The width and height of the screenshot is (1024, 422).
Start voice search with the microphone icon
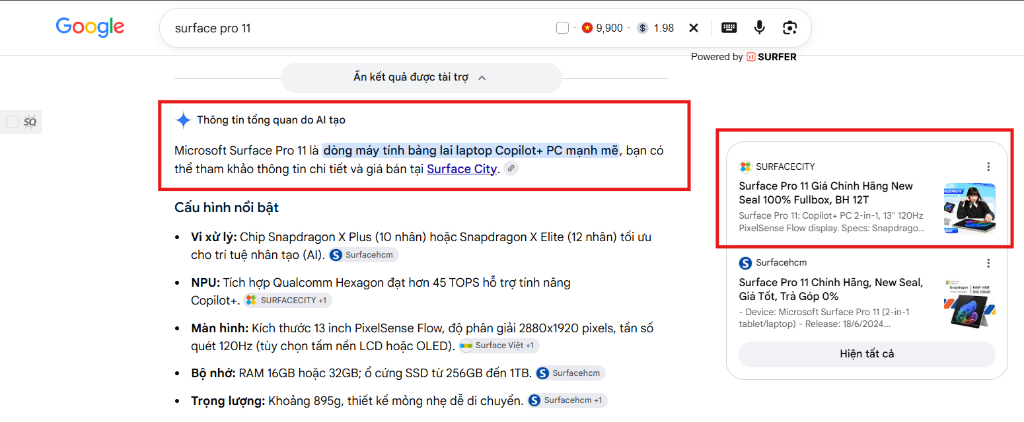click(x=760, y=27)
